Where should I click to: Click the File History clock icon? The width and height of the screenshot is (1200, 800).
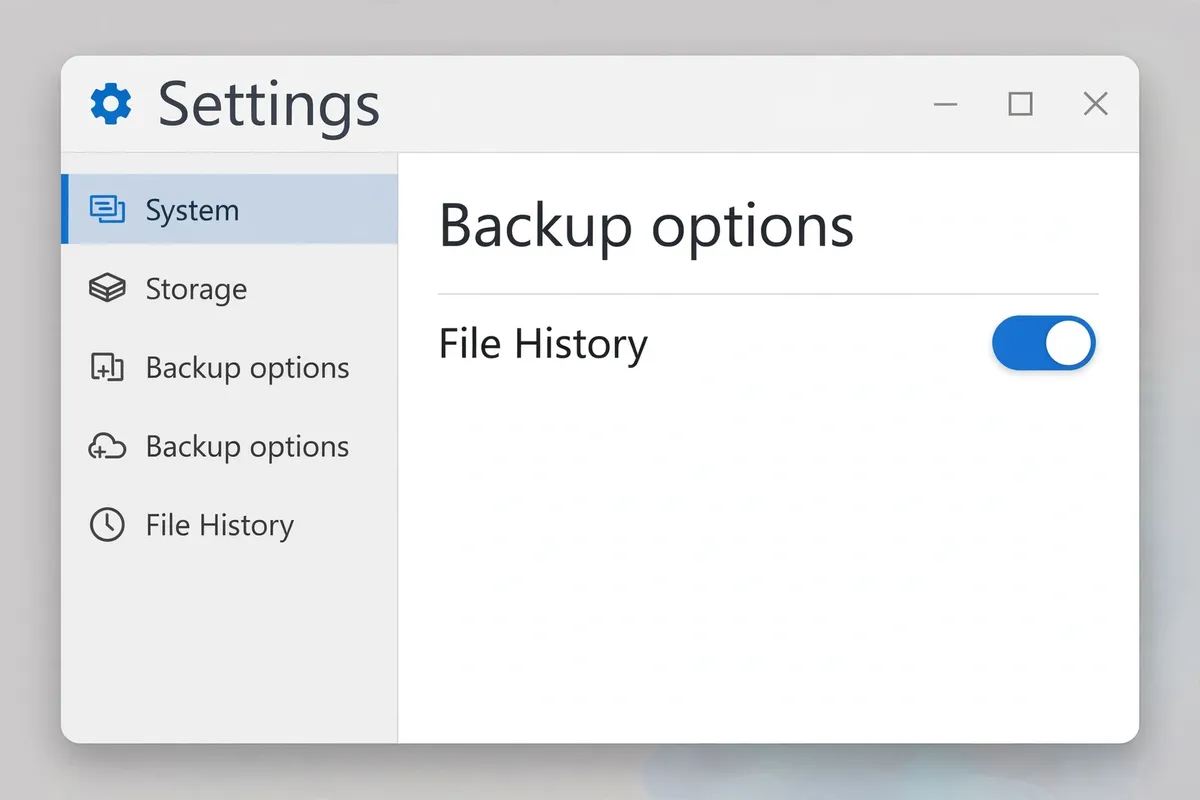pyautogui.click(x=107, y=525)
